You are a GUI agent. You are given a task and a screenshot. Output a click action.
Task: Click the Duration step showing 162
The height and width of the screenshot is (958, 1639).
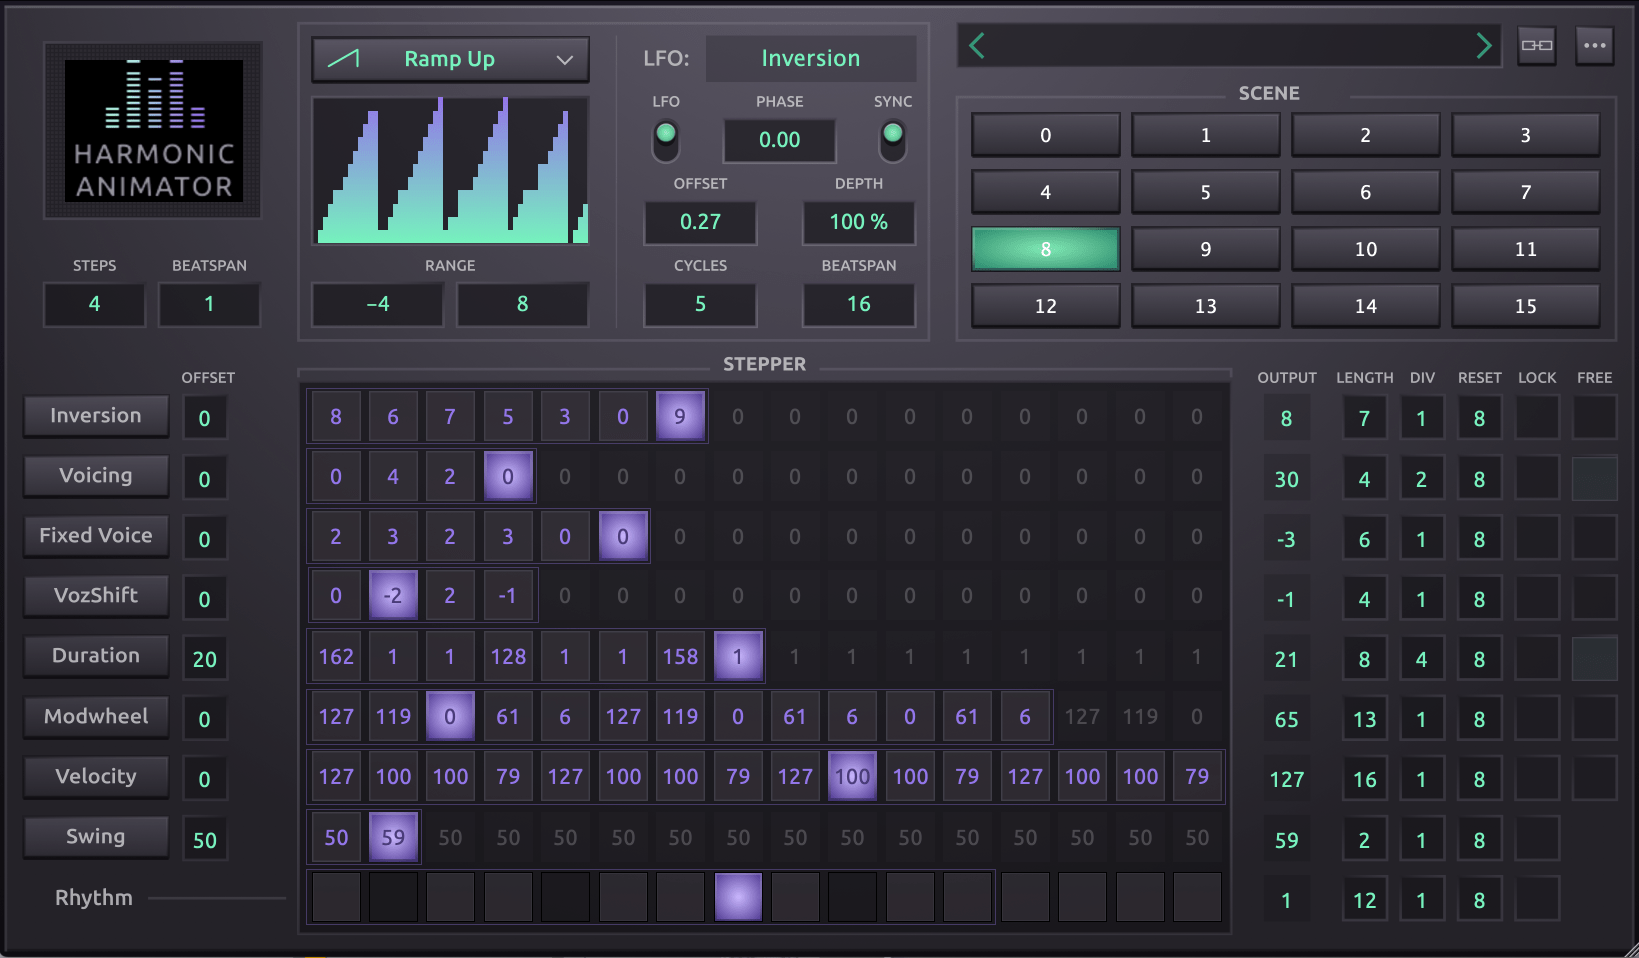point(336,657)
